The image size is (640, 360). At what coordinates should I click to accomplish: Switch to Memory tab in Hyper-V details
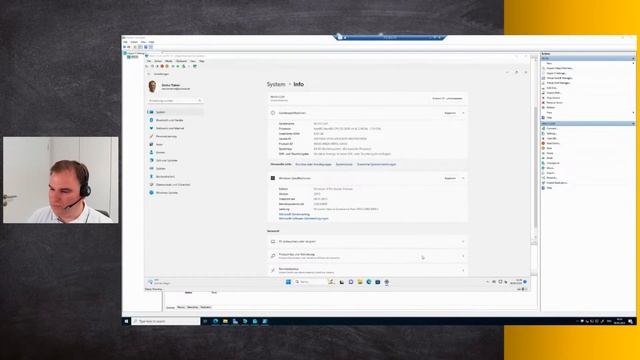[181, 307]
